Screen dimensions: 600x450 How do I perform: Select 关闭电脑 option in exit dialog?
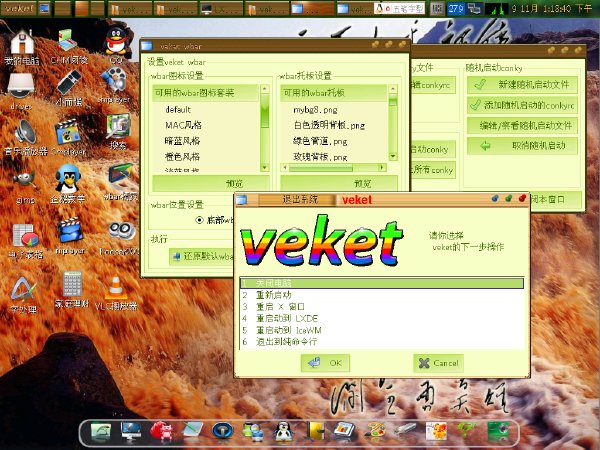tap(382, 283)
